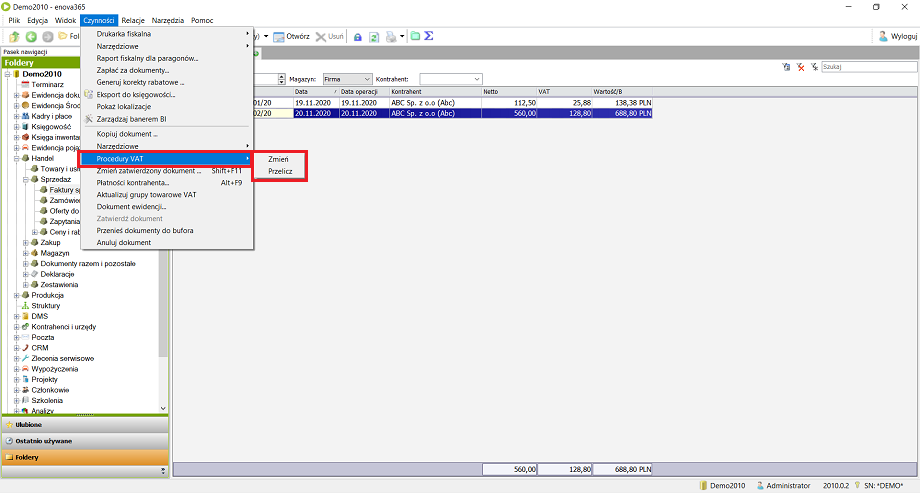Open the printer dropdown arrow
The width and height of the screenshot is (920, 493).
(x=402, y=37)
